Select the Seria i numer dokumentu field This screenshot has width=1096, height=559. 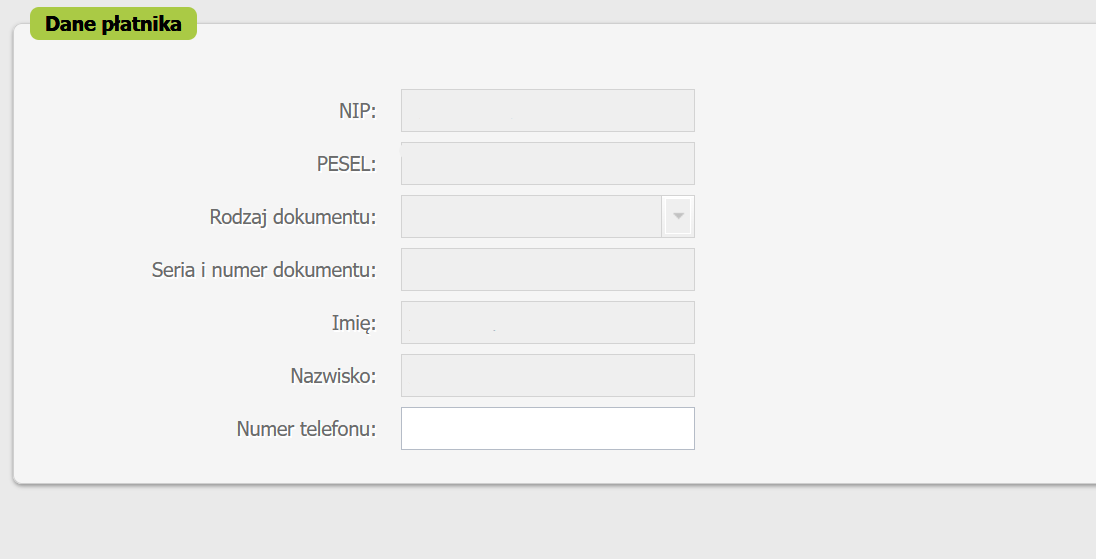click(x=548, y=270)
